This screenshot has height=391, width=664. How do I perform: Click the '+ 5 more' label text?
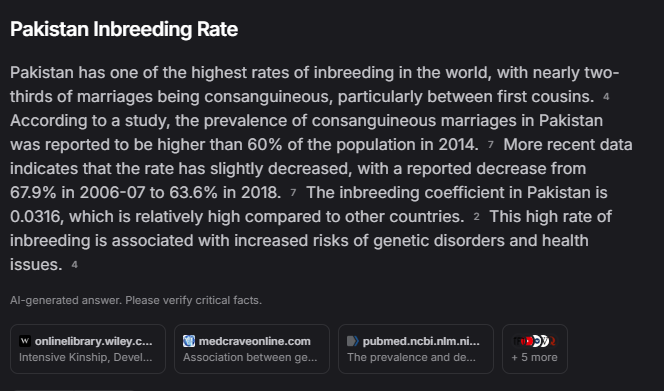coord(534,358)
